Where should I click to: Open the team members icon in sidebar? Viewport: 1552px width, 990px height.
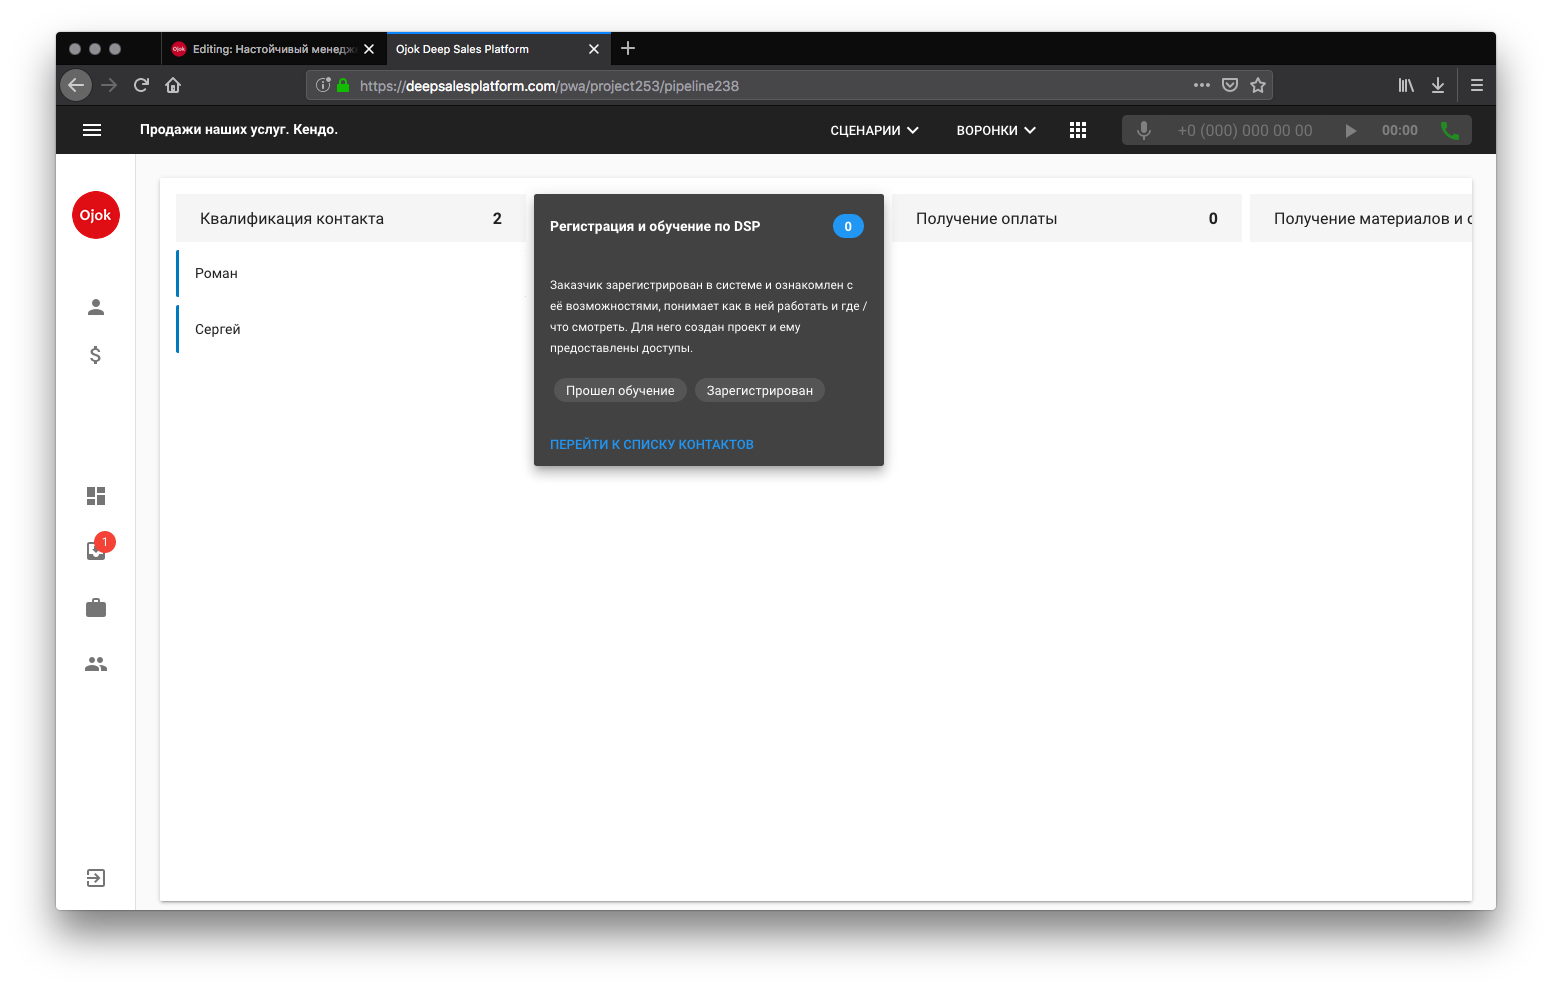pos(95,663)
